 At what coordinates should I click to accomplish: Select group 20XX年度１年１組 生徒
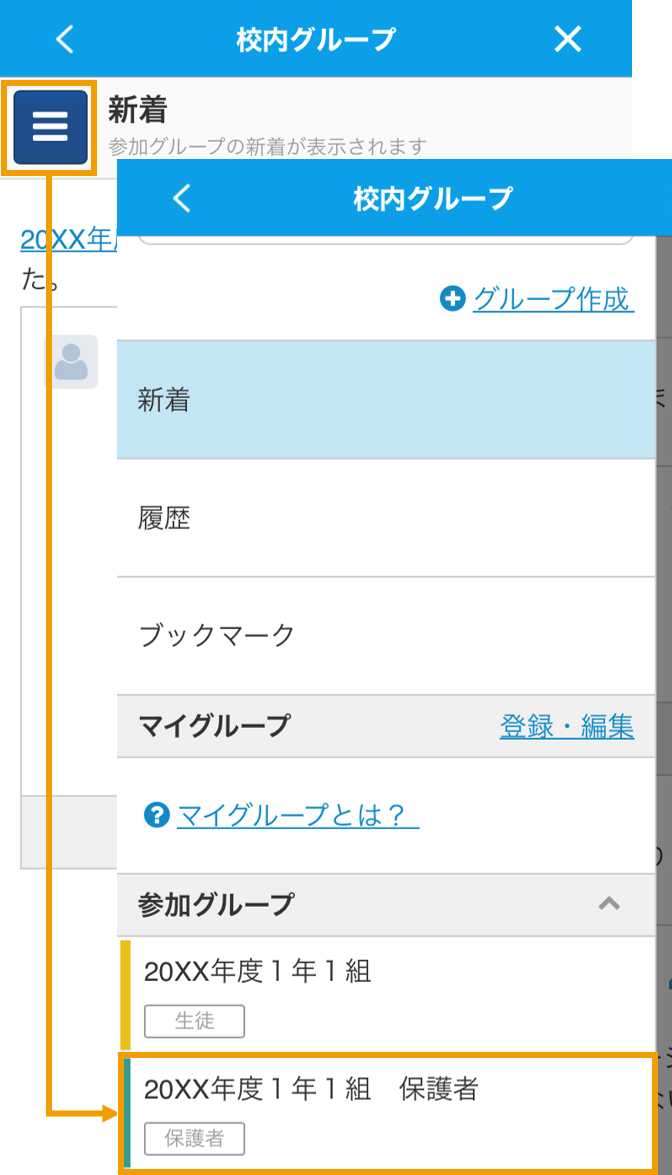tap(386, 994)
